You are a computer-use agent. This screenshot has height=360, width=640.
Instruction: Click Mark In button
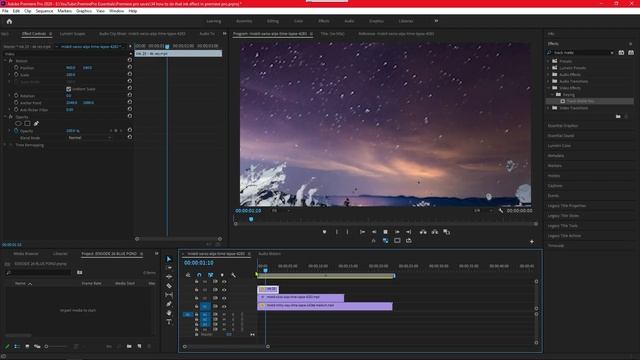coord(337,232)
